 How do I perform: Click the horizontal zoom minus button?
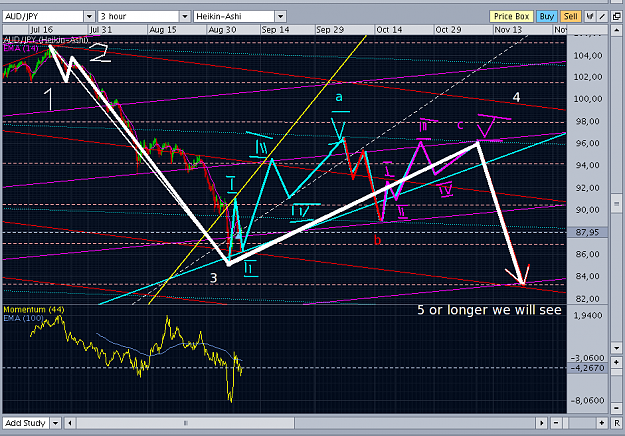coord(556,423)
